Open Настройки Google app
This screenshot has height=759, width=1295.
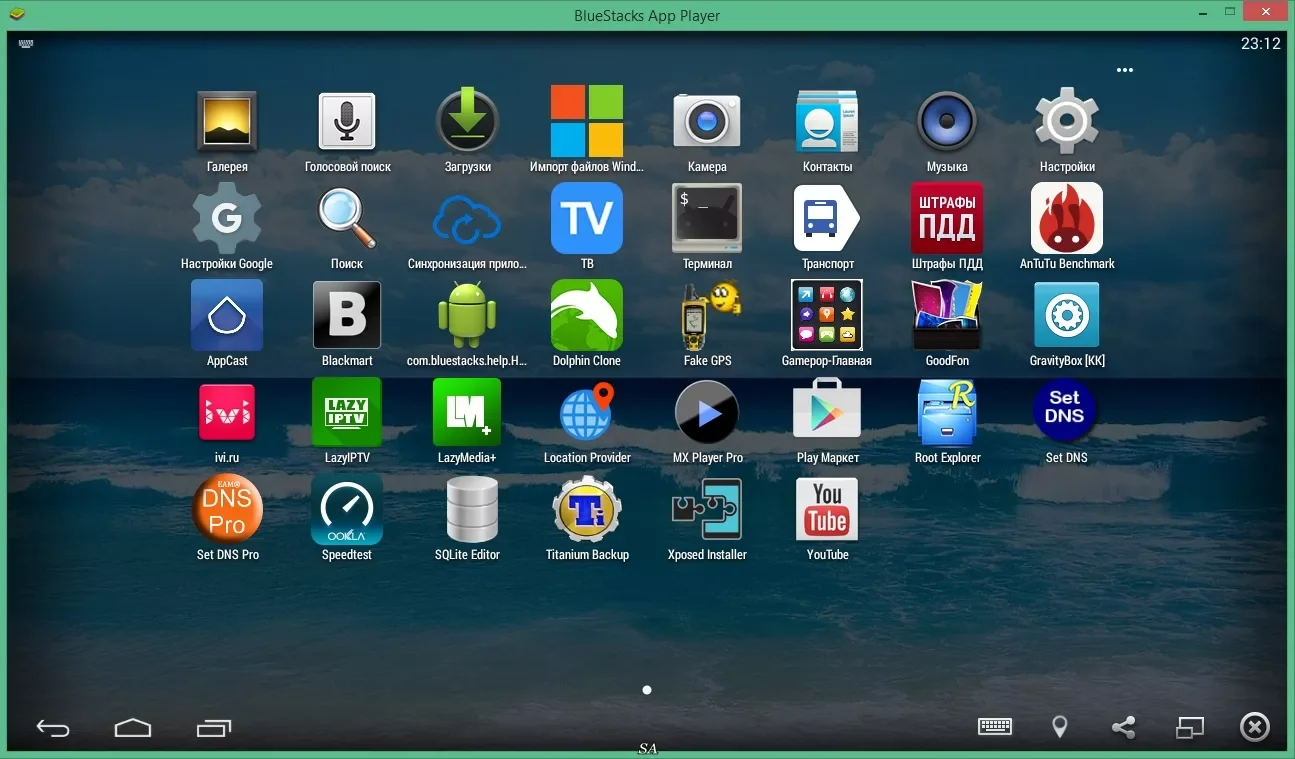227,218
